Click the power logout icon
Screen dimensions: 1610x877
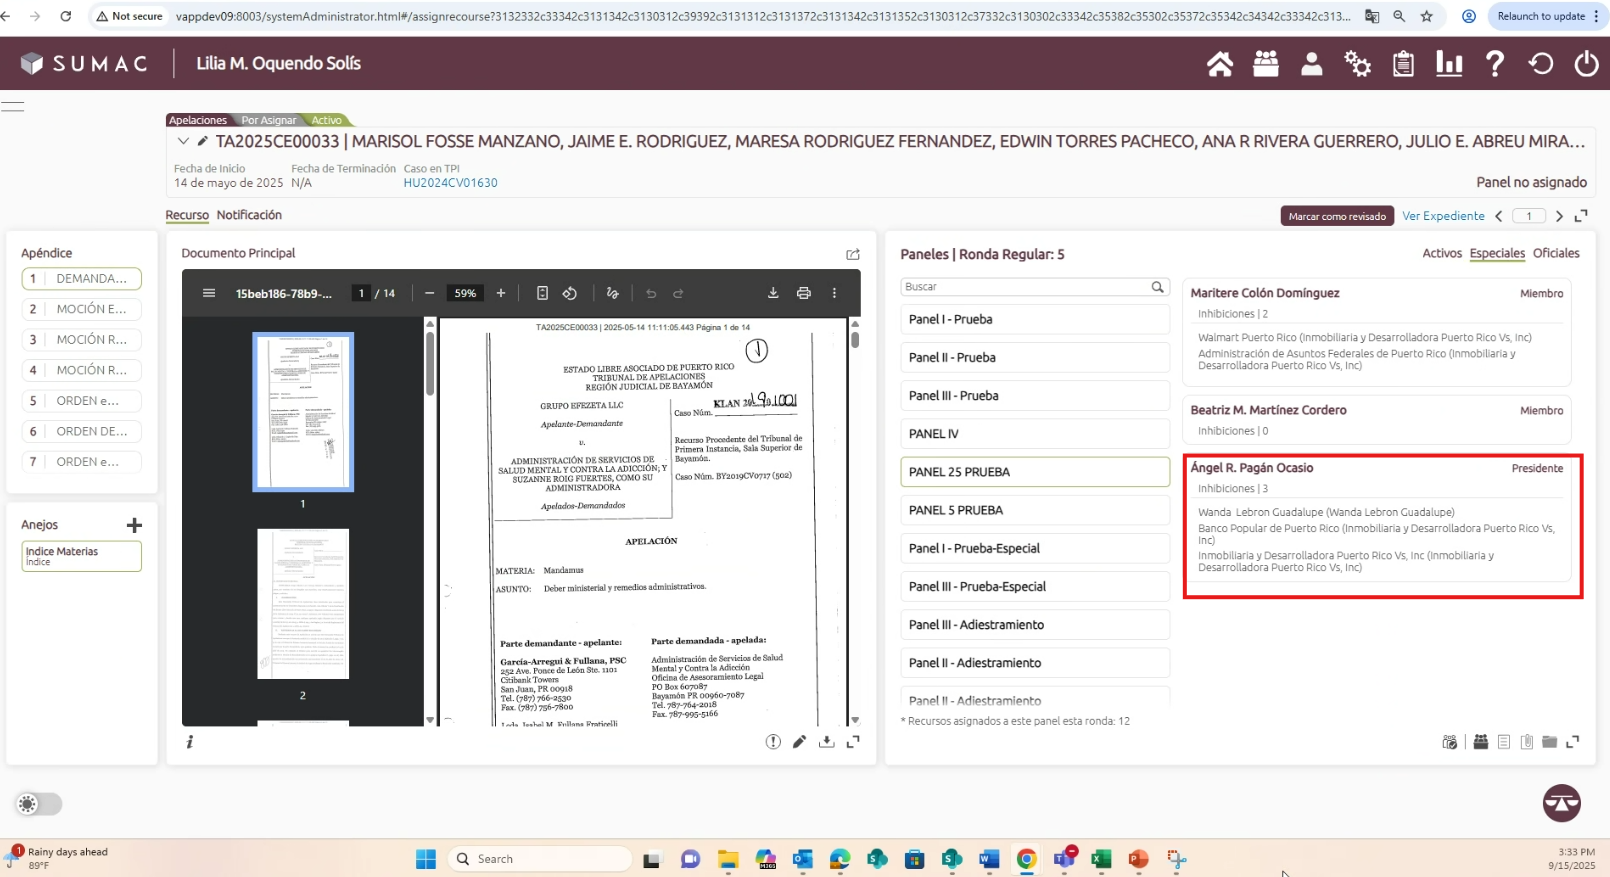tap(1586, 64)
